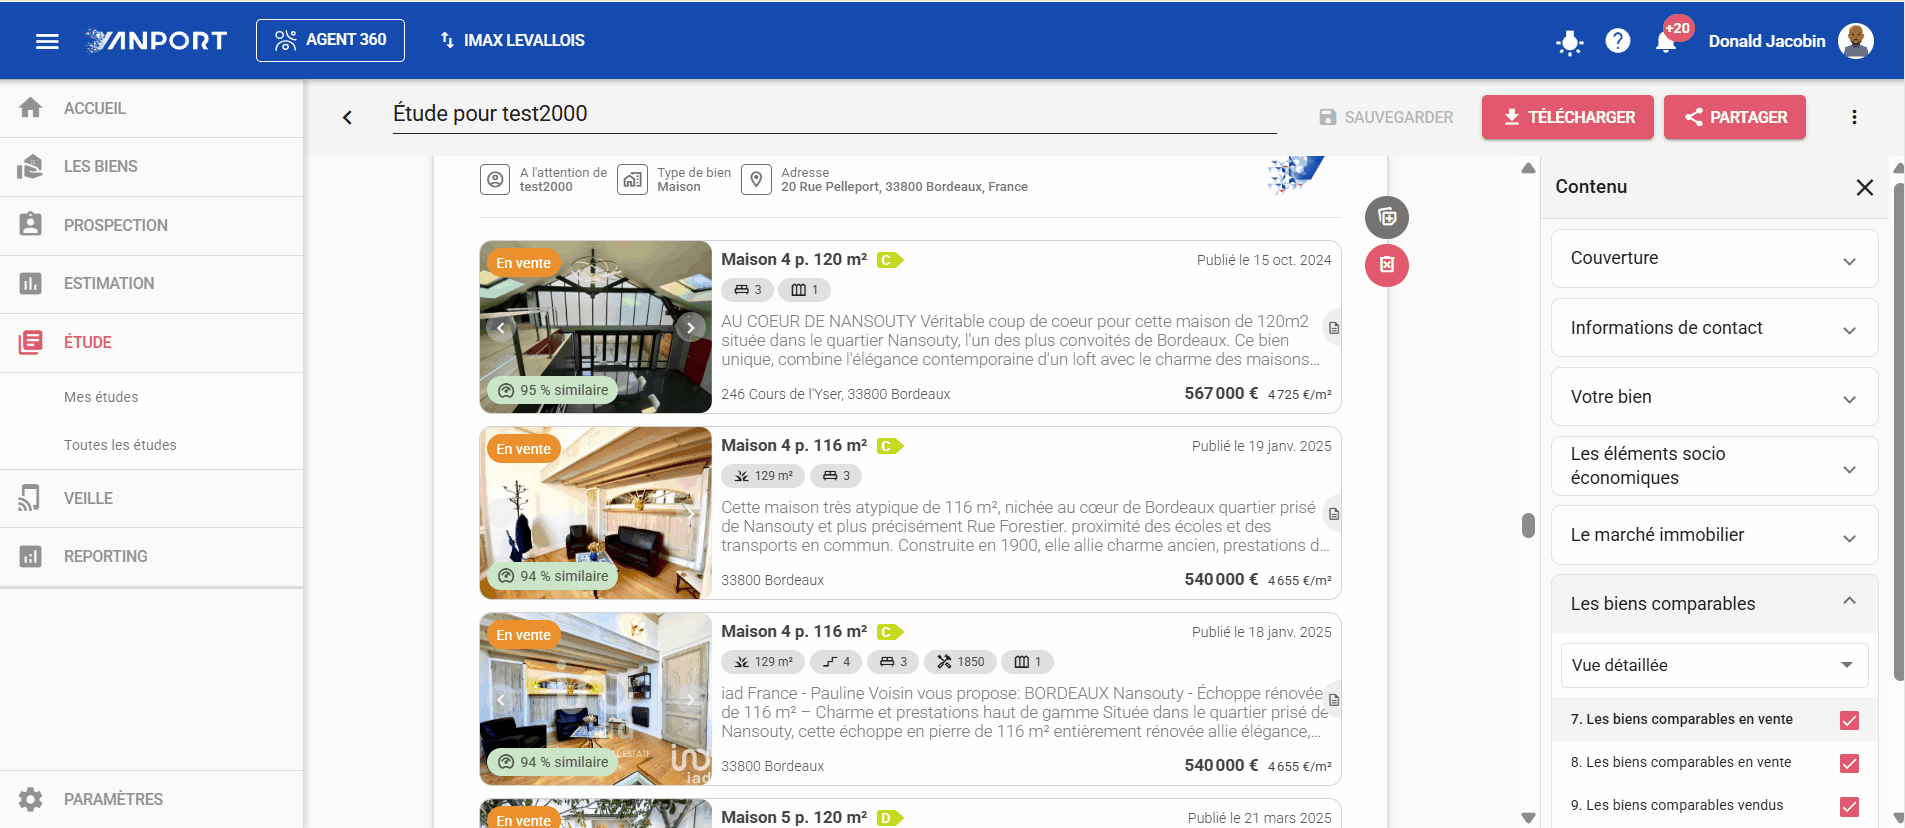Click the red delete-section round icon
Viewport: 1905px width, 828px height.
1387,265
